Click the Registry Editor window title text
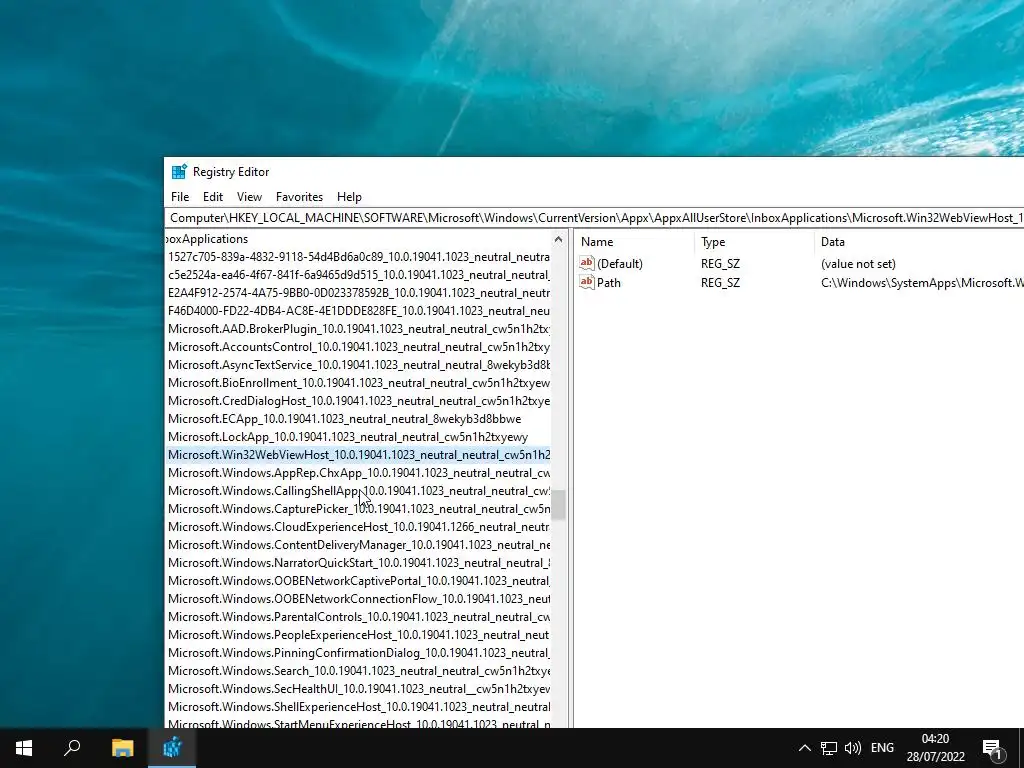1024x768 pixels. point(231,172)
